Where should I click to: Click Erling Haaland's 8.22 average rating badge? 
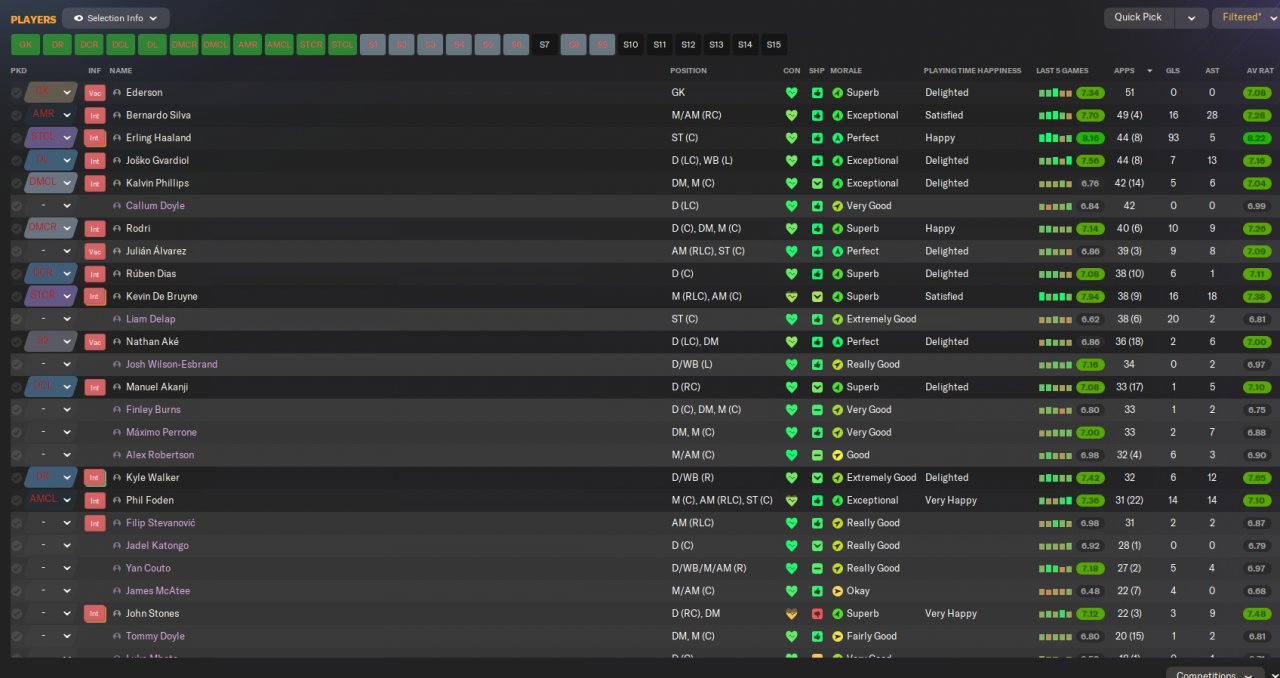point(1257,138)
